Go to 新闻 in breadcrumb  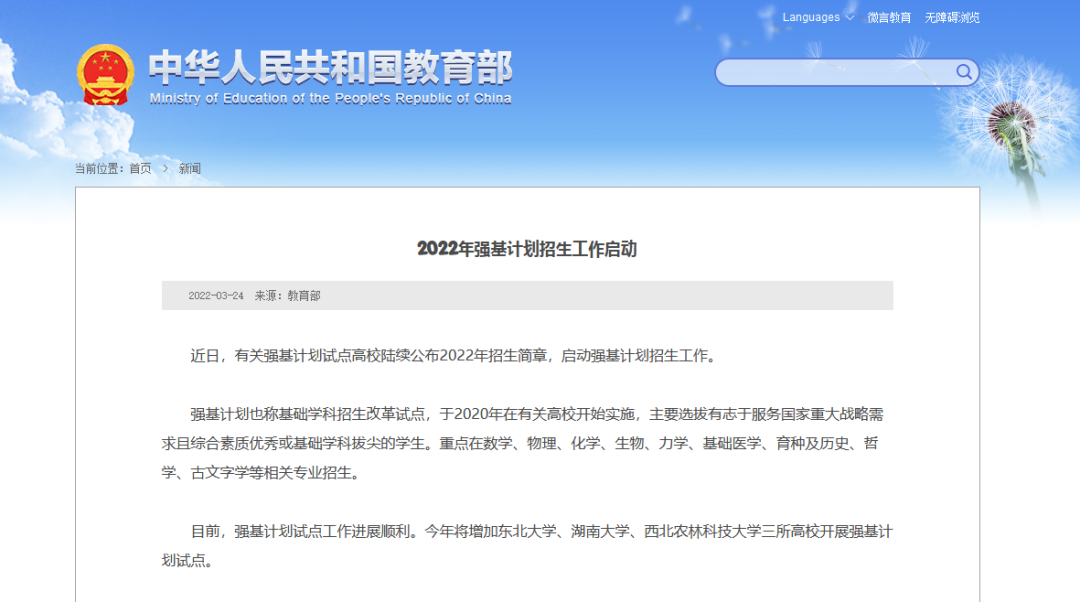[x=189, y=169]
